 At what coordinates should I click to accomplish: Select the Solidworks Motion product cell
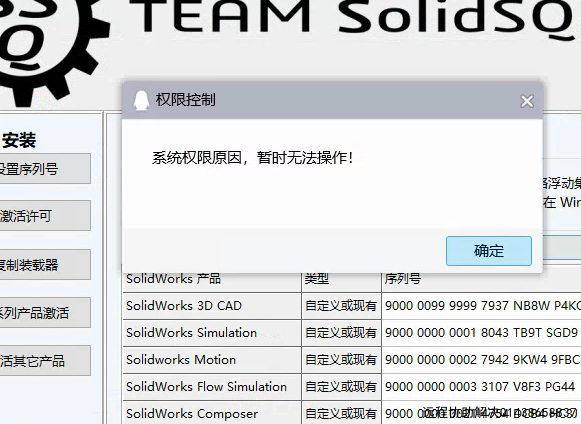point(212,360)
